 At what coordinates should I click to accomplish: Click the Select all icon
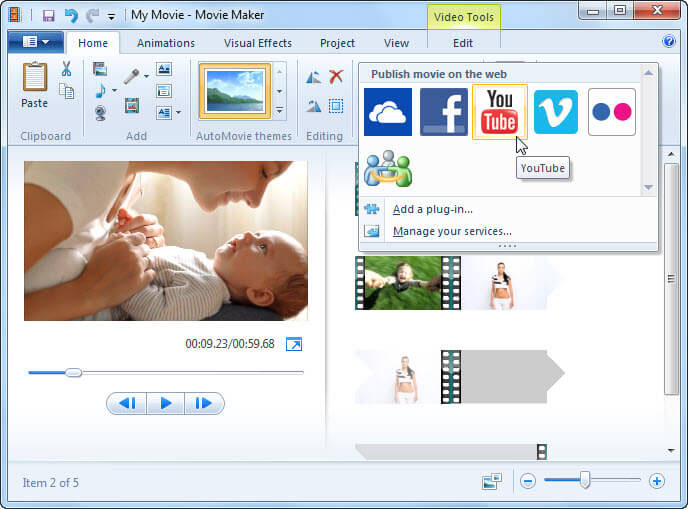click(336, 106)
